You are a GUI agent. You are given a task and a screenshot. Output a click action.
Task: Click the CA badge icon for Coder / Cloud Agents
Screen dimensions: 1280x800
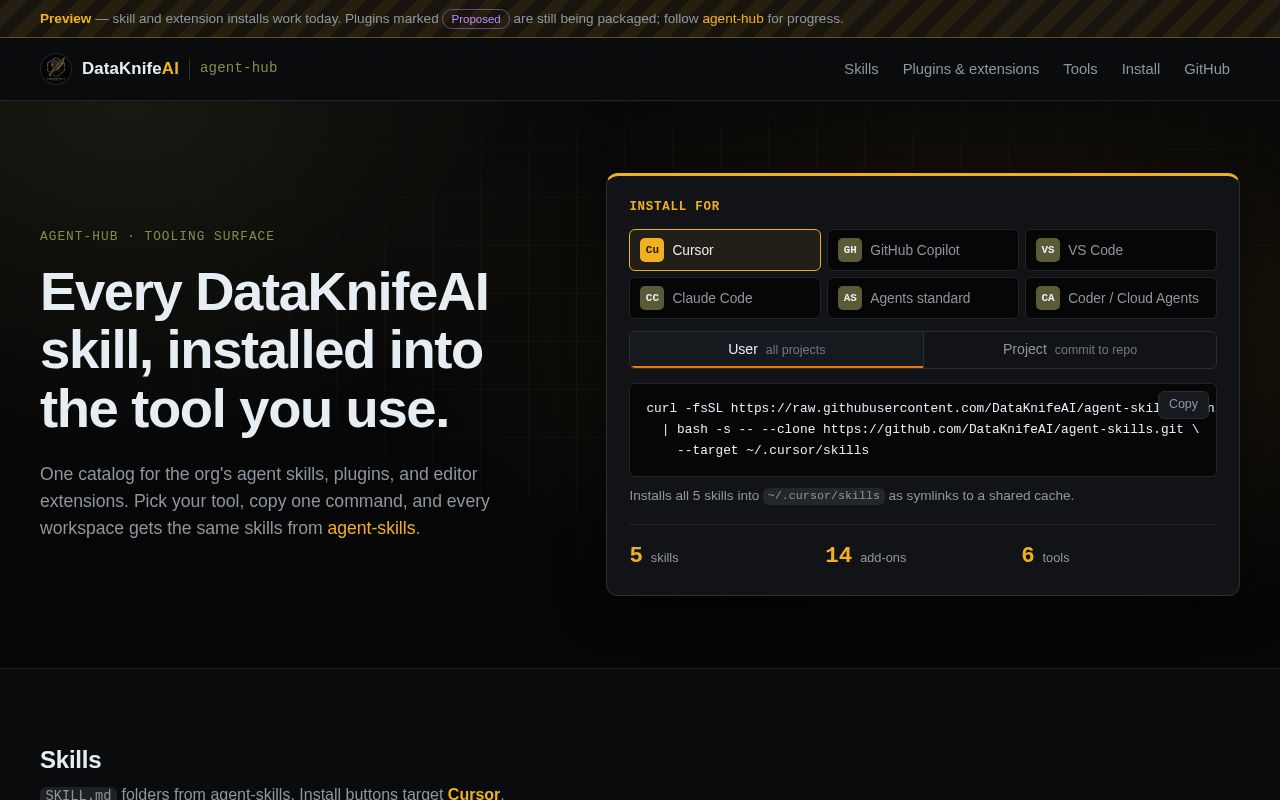(1048, 298)
